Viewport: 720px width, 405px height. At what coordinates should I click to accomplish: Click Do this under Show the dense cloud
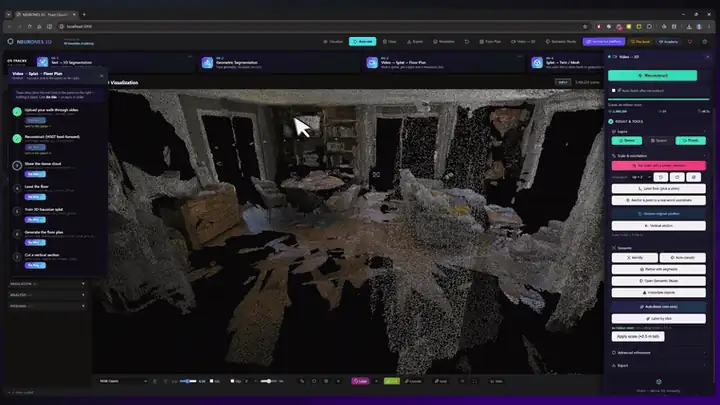[x=35, y=174]
